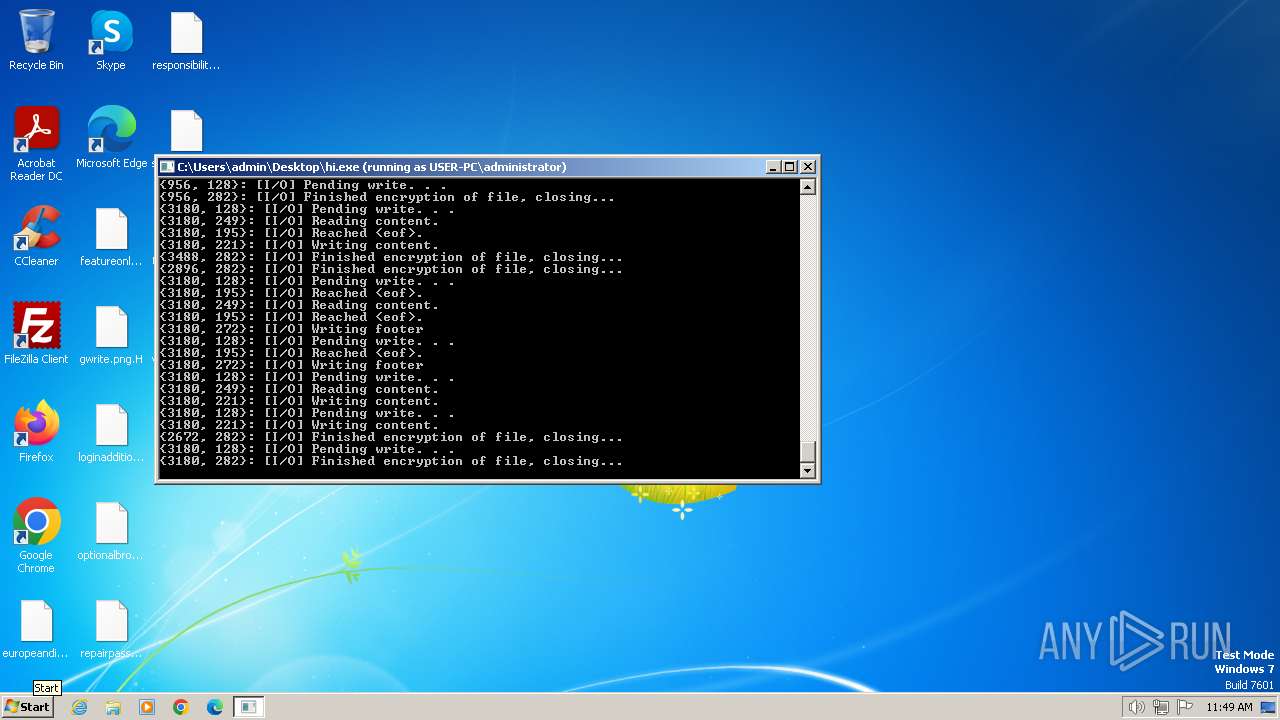The image size is (1280, 720).
Task: Launch Internet Explorer from the taskbar
Action: click(x=79, y=707)
